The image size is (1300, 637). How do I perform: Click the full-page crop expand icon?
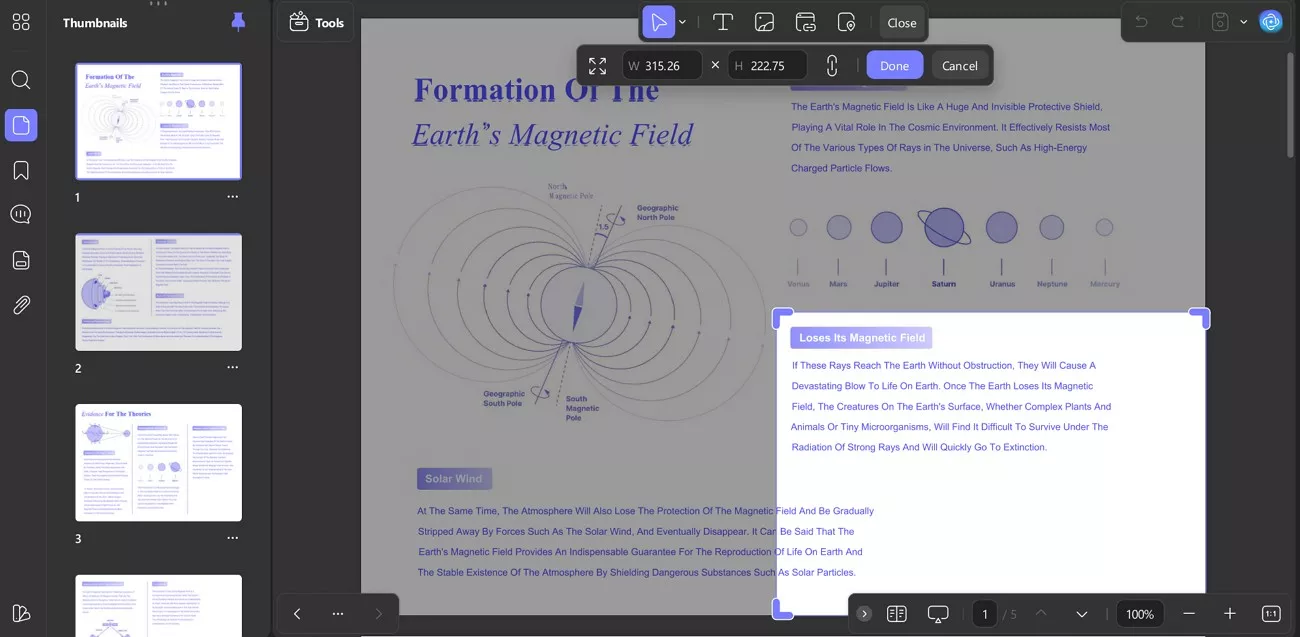(597, 66)
